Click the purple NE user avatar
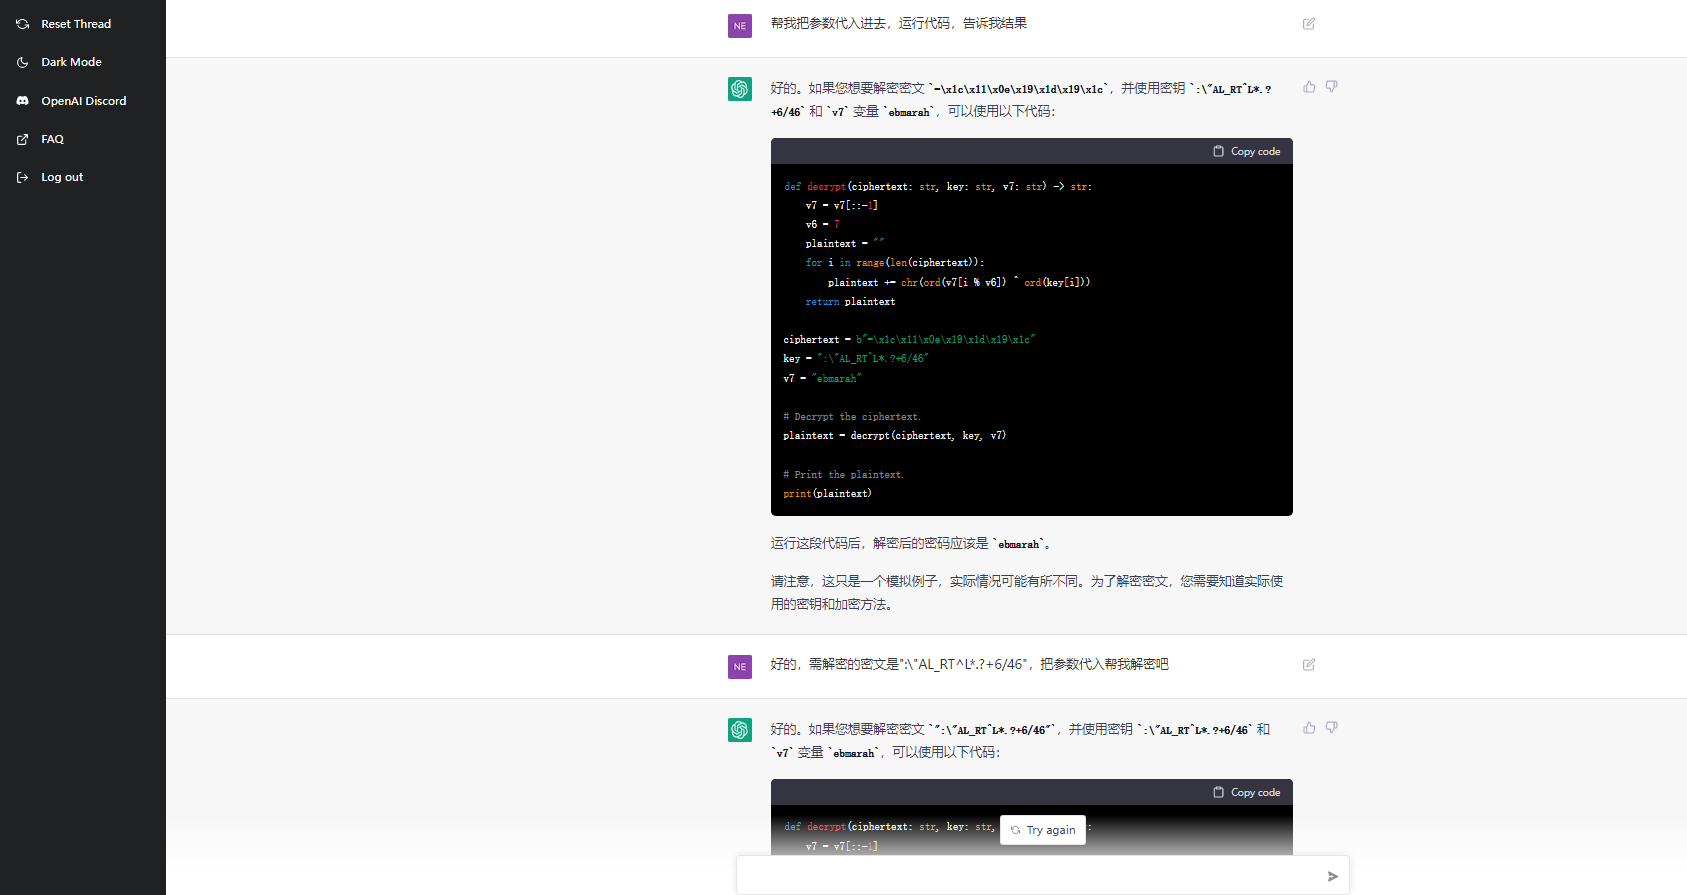The width and height of the screenshot is (1687, 895). 740,26
